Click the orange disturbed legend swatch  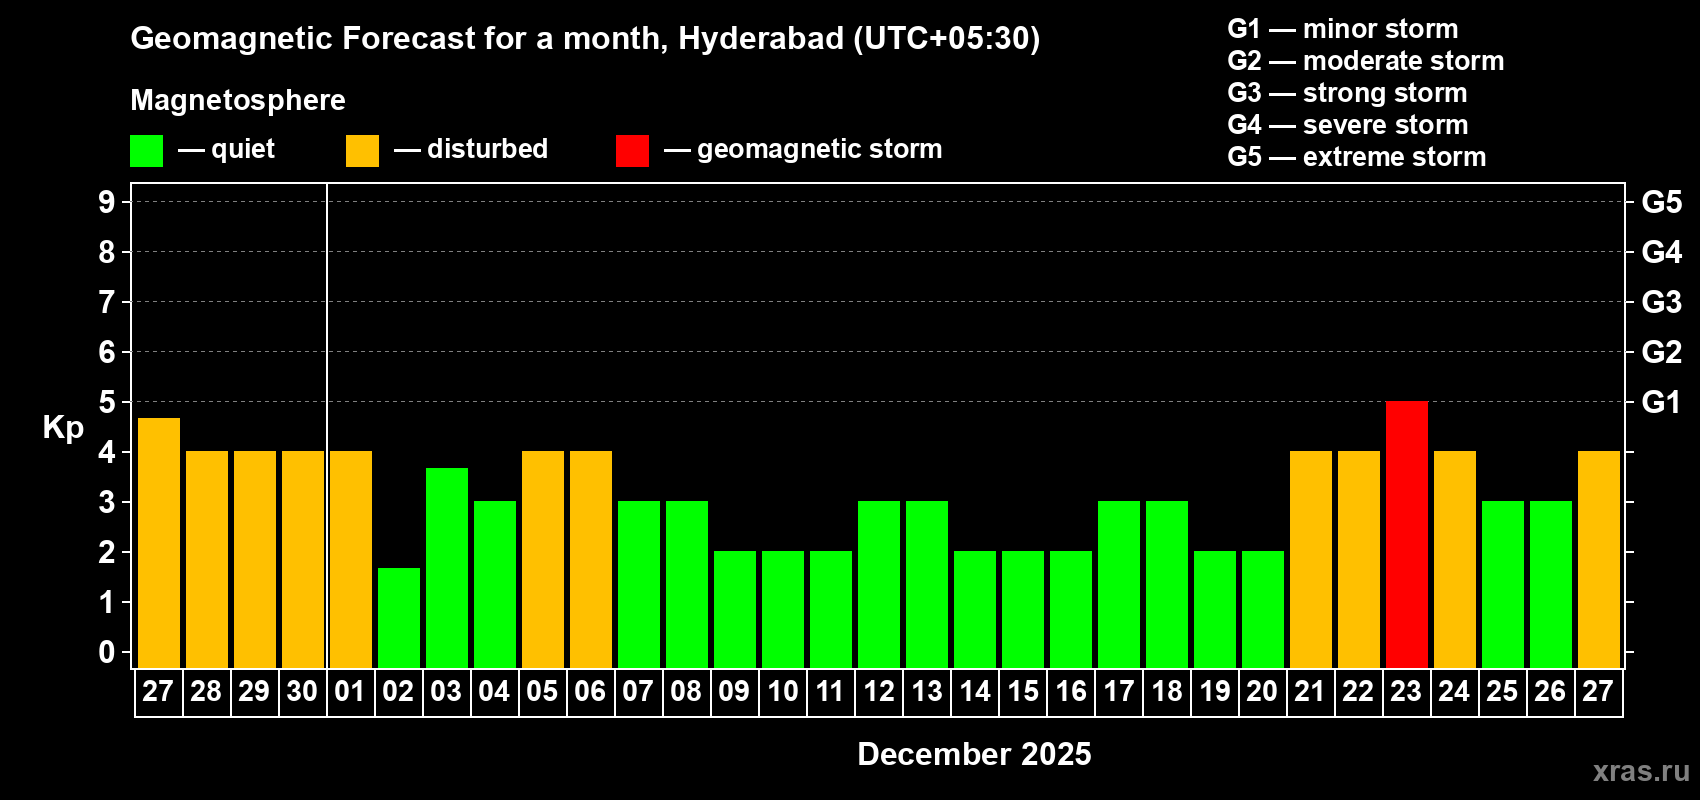[x=362, y=151]
